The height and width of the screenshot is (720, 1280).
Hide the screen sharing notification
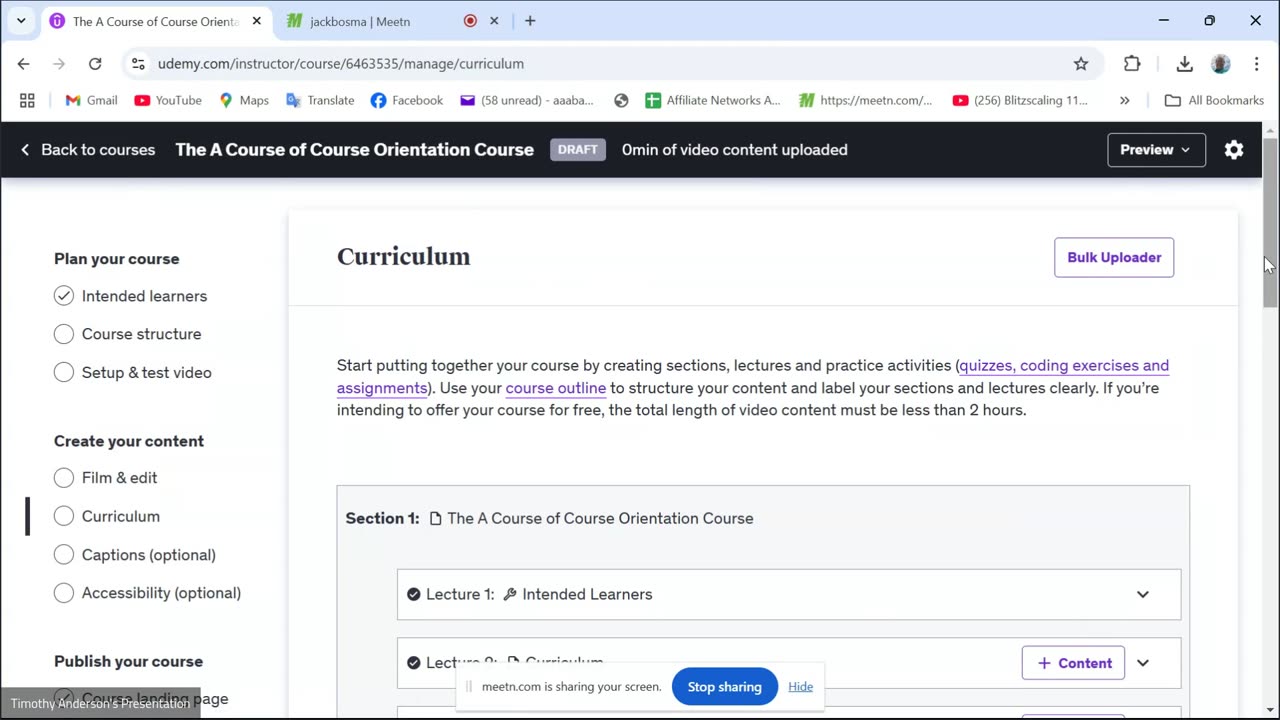pos(800,687)
